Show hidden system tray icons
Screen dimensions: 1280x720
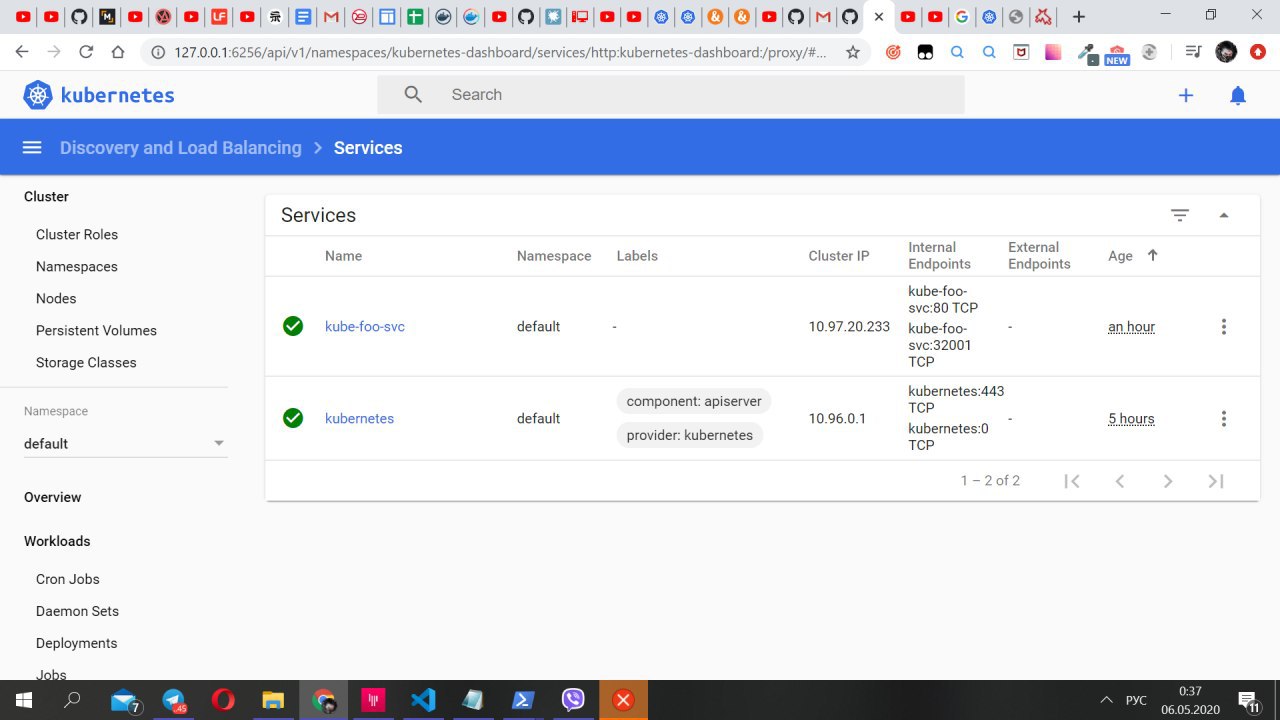[1106, 700]
